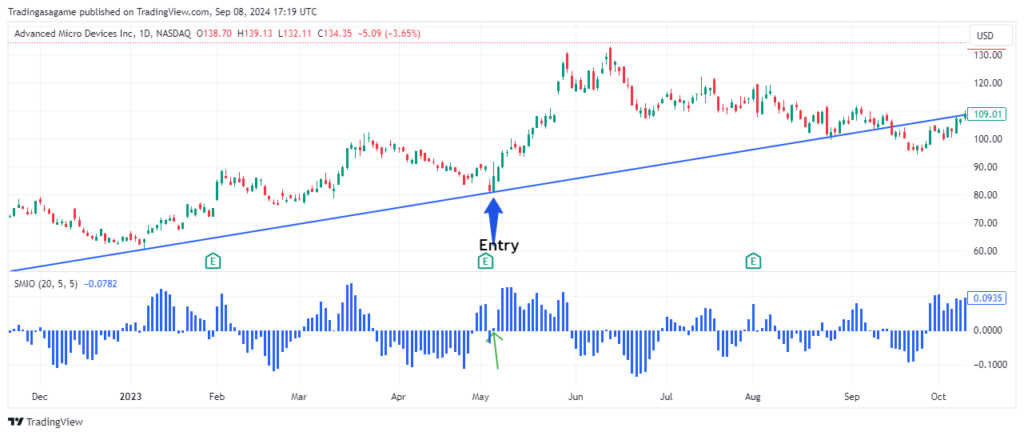Click the 60.00 price axis label
1024x436 pixels.
click(x=986, y=251)
